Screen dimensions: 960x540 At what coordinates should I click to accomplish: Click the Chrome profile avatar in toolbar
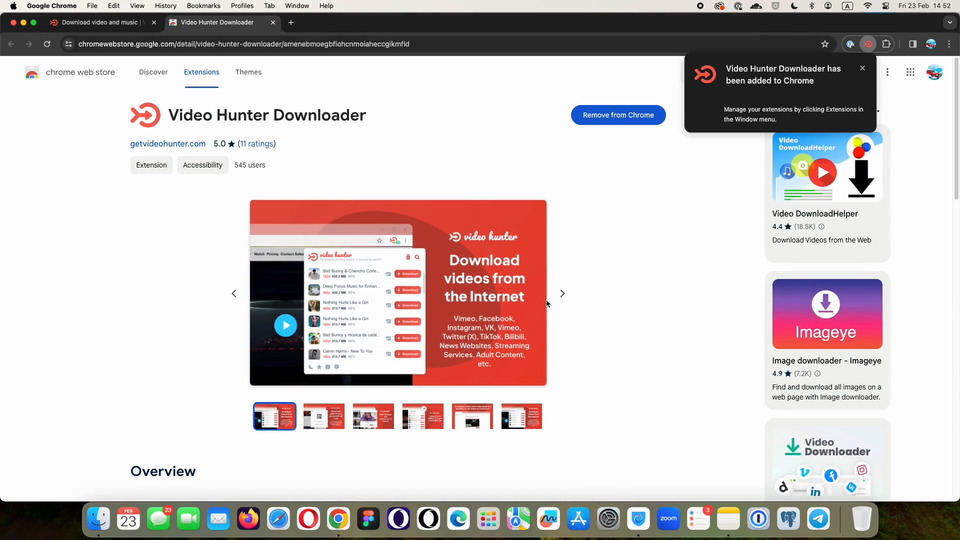[931, 44]
